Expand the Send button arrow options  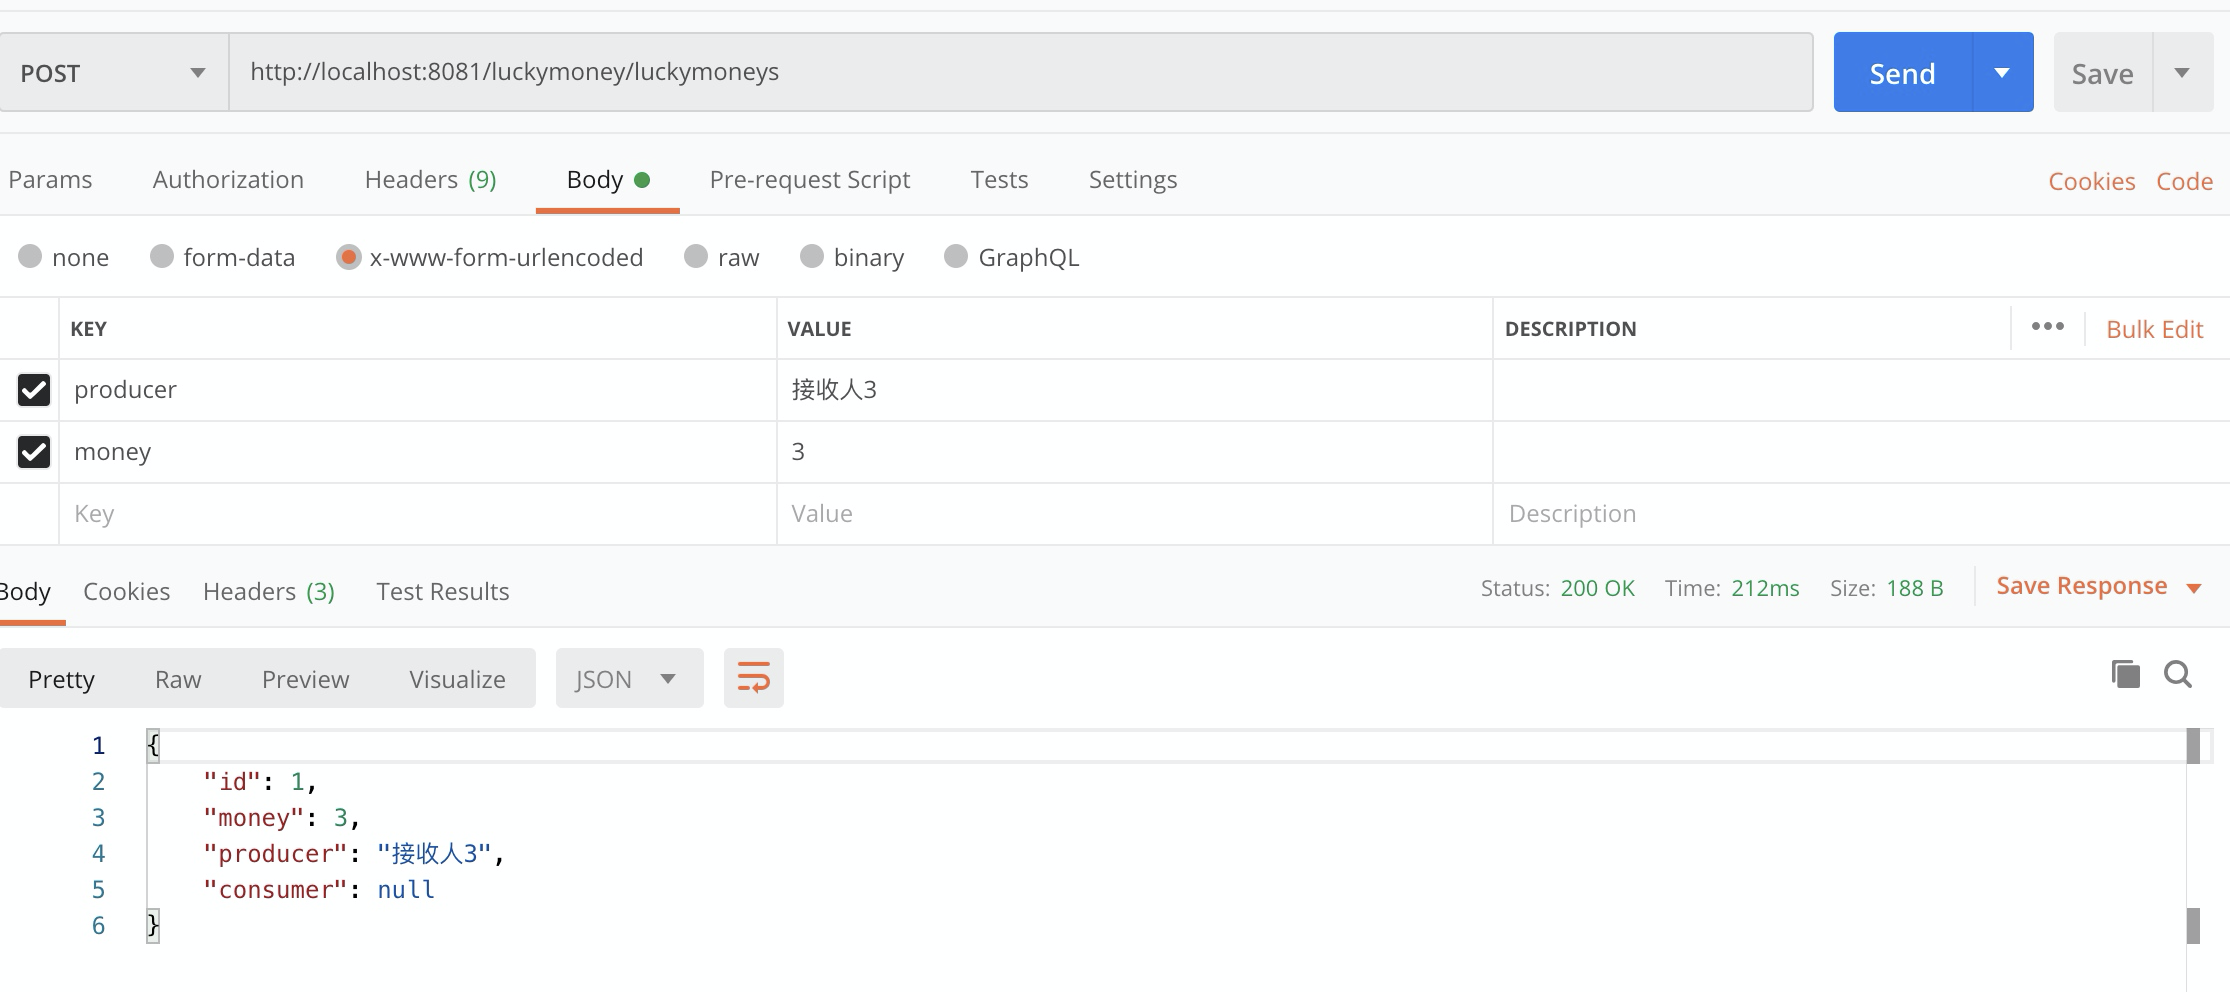2002,72
